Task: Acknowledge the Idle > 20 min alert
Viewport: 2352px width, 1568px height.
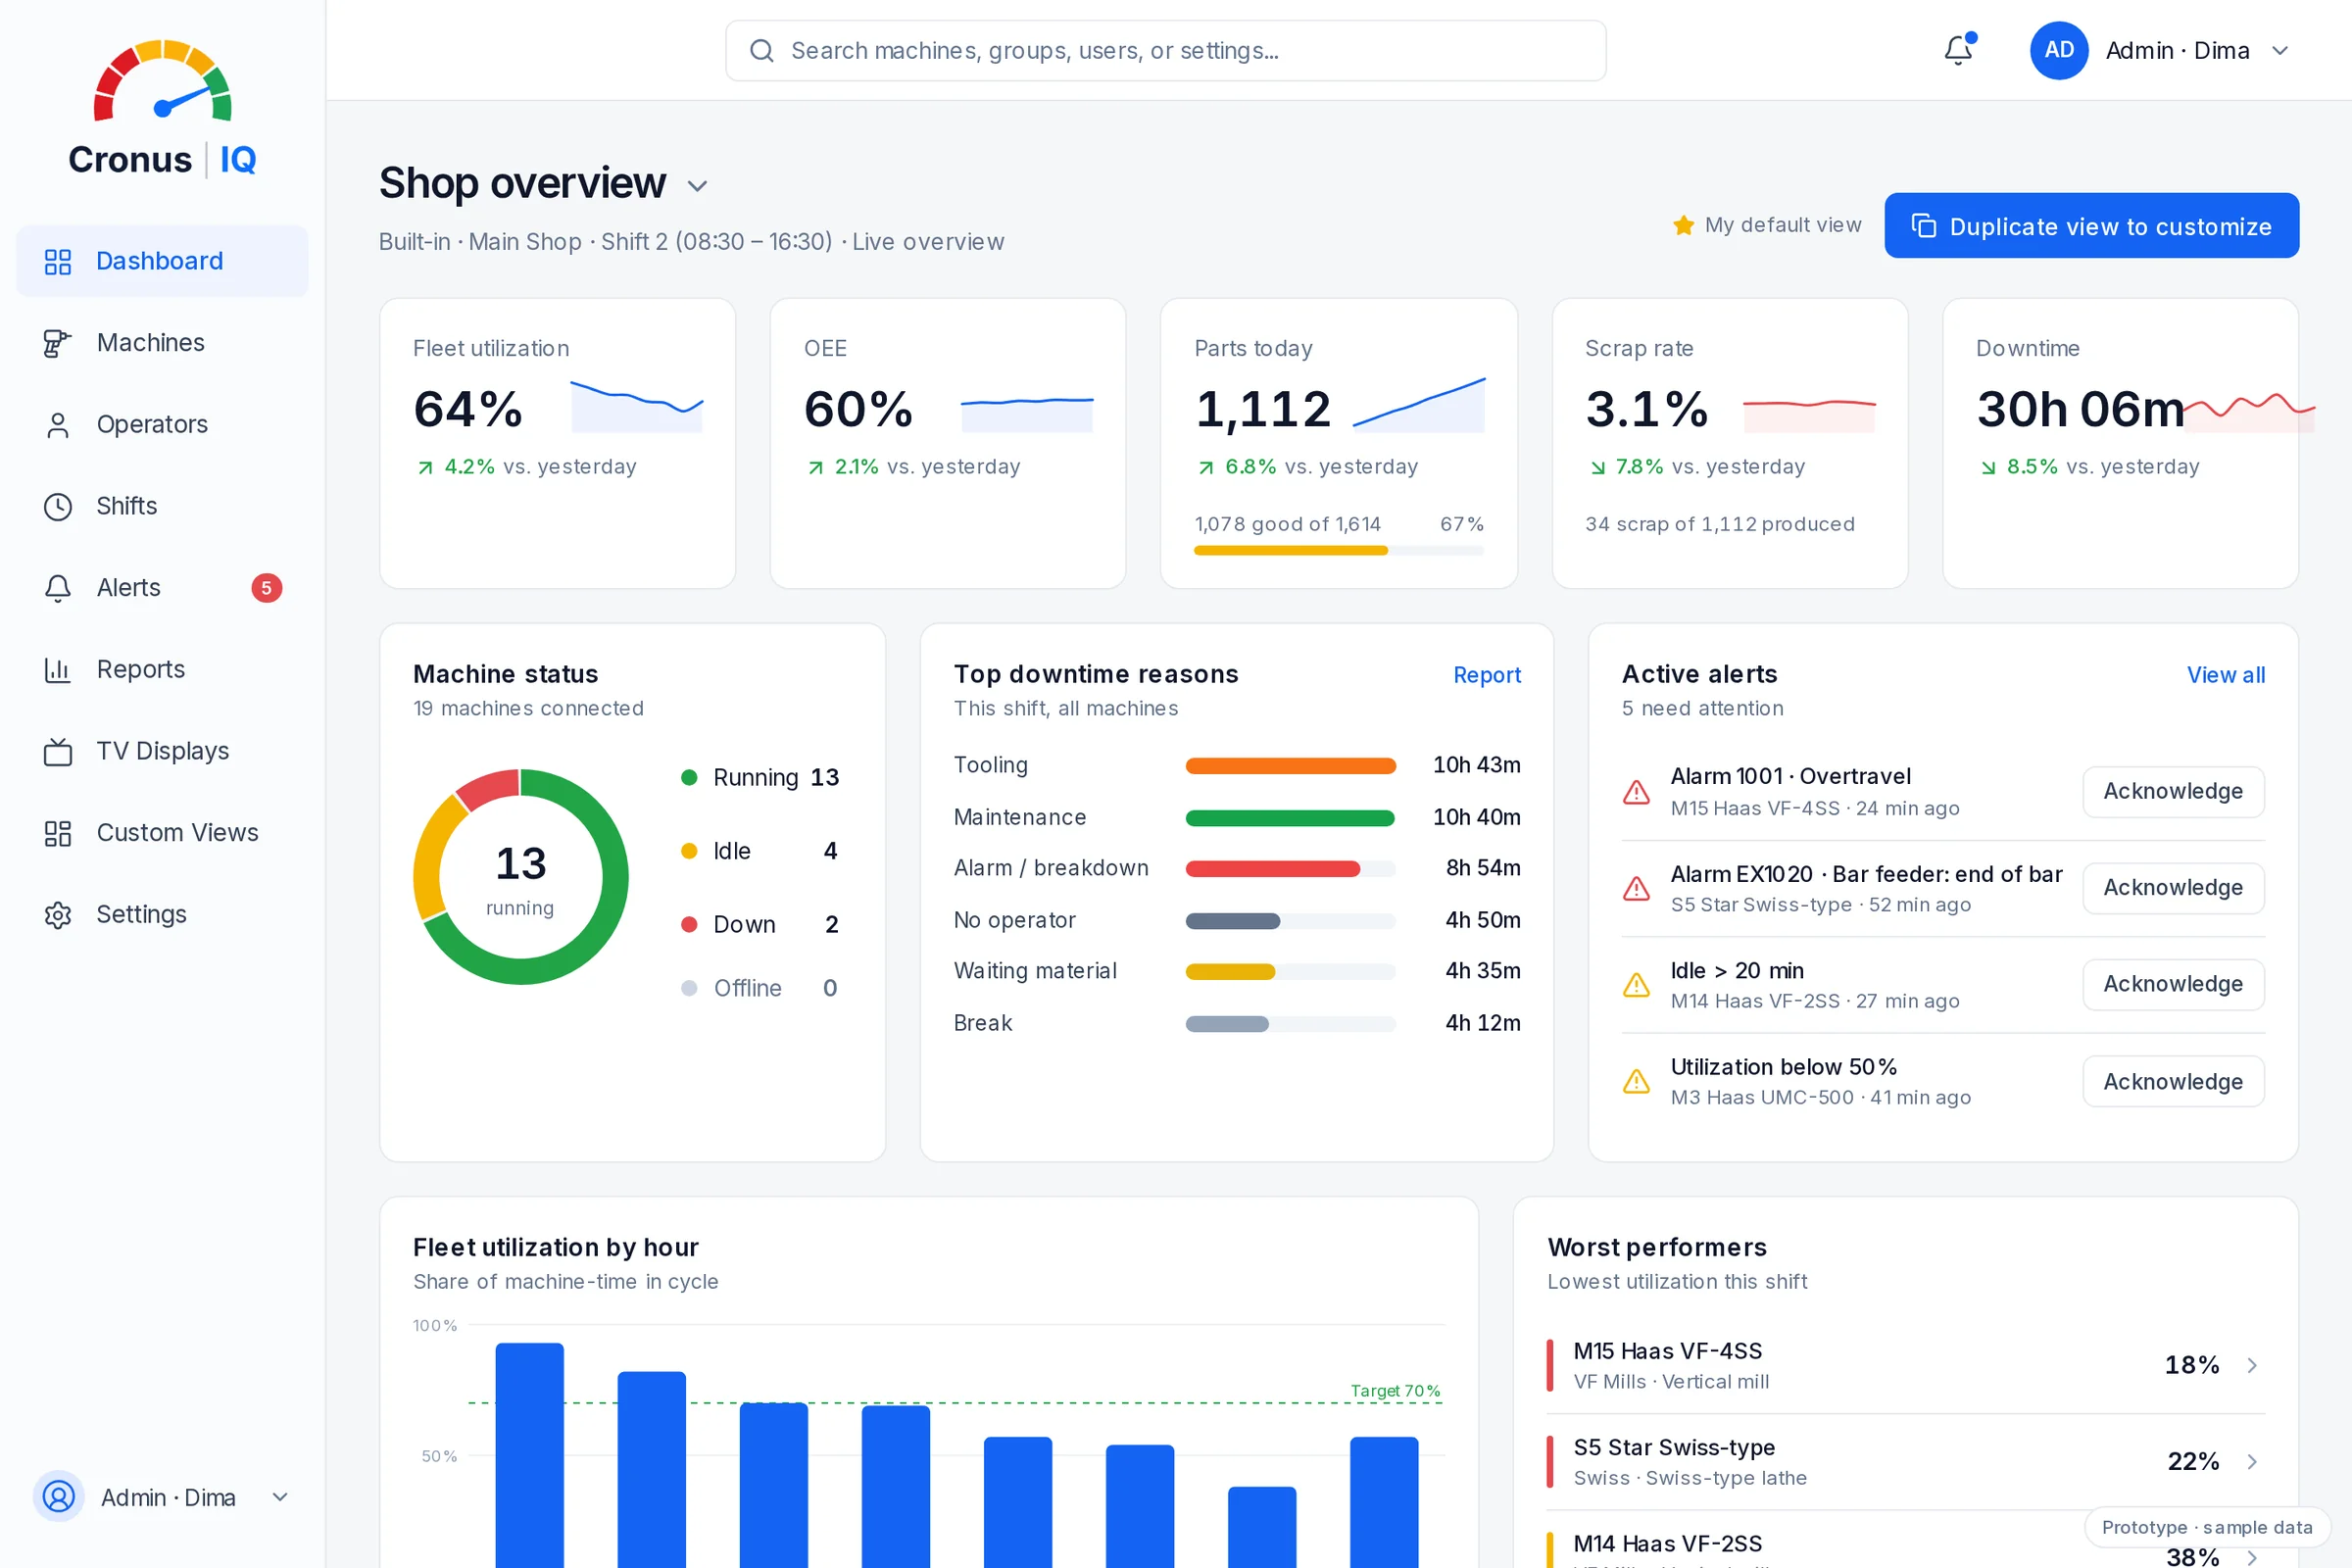Action: point(2173,985)
